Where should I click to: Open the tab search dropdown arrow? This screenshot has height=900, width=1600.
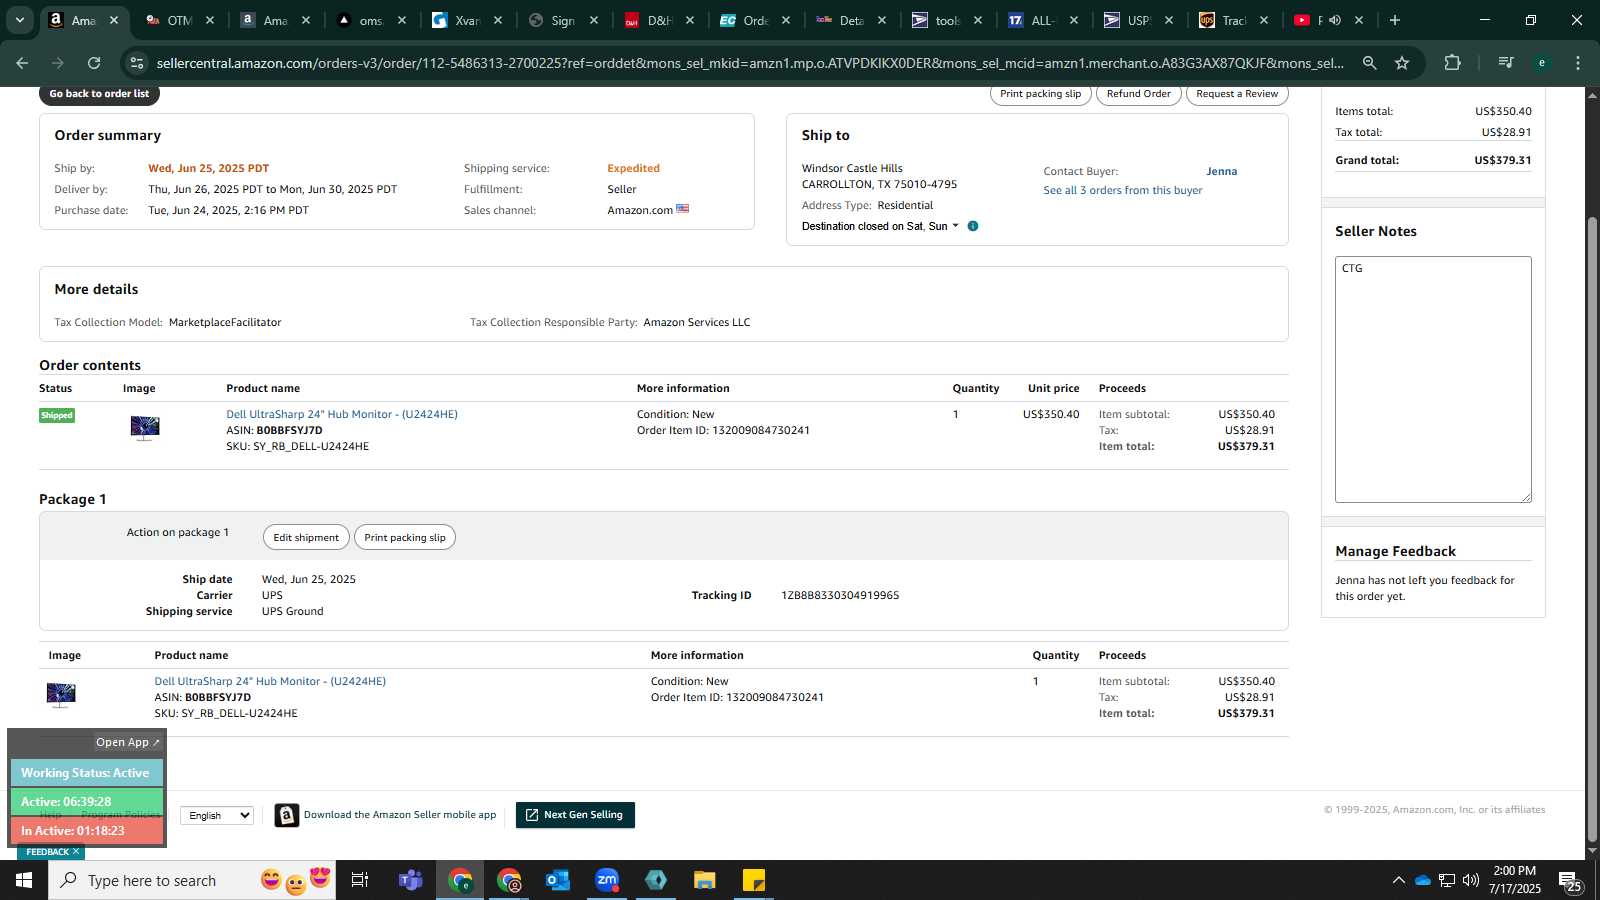pos(19,20)
